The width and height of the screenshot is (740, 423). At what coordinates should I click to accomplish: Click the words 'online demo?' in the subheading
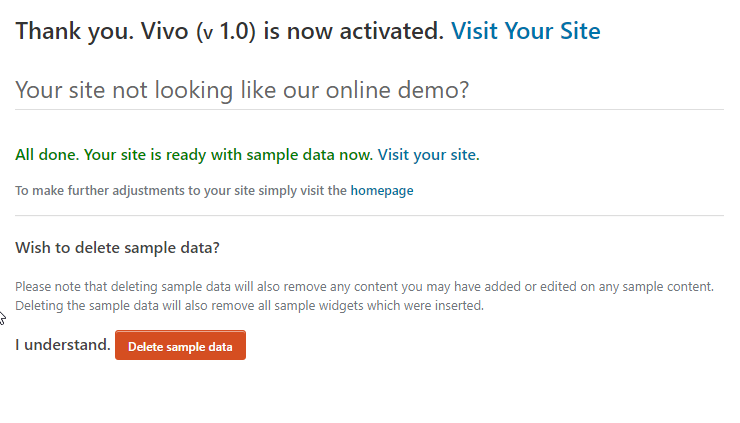(397, 90)
